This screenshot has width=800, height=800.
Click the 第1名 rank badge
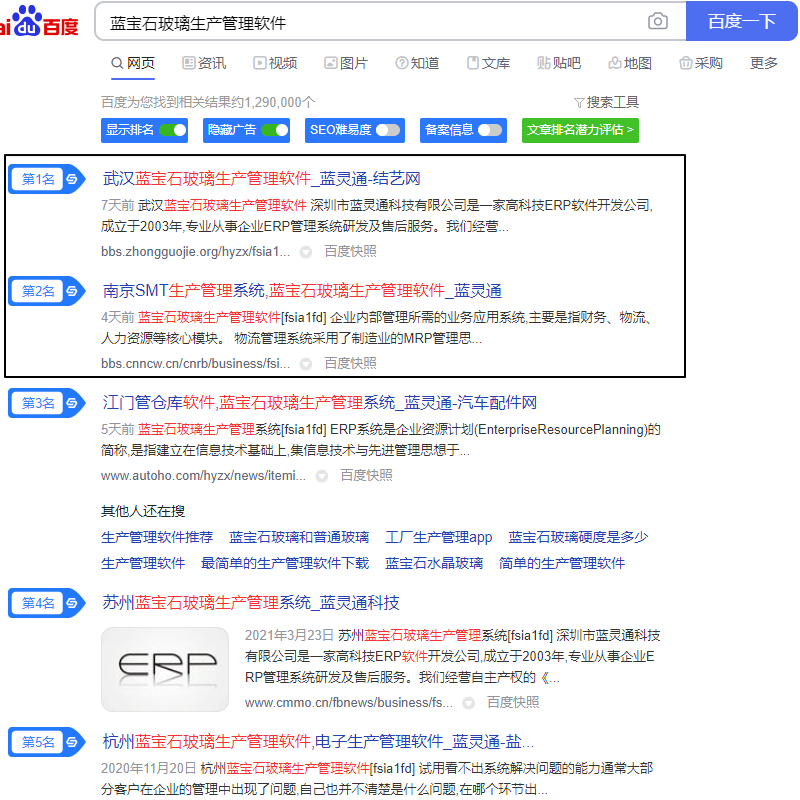point(46,179)
